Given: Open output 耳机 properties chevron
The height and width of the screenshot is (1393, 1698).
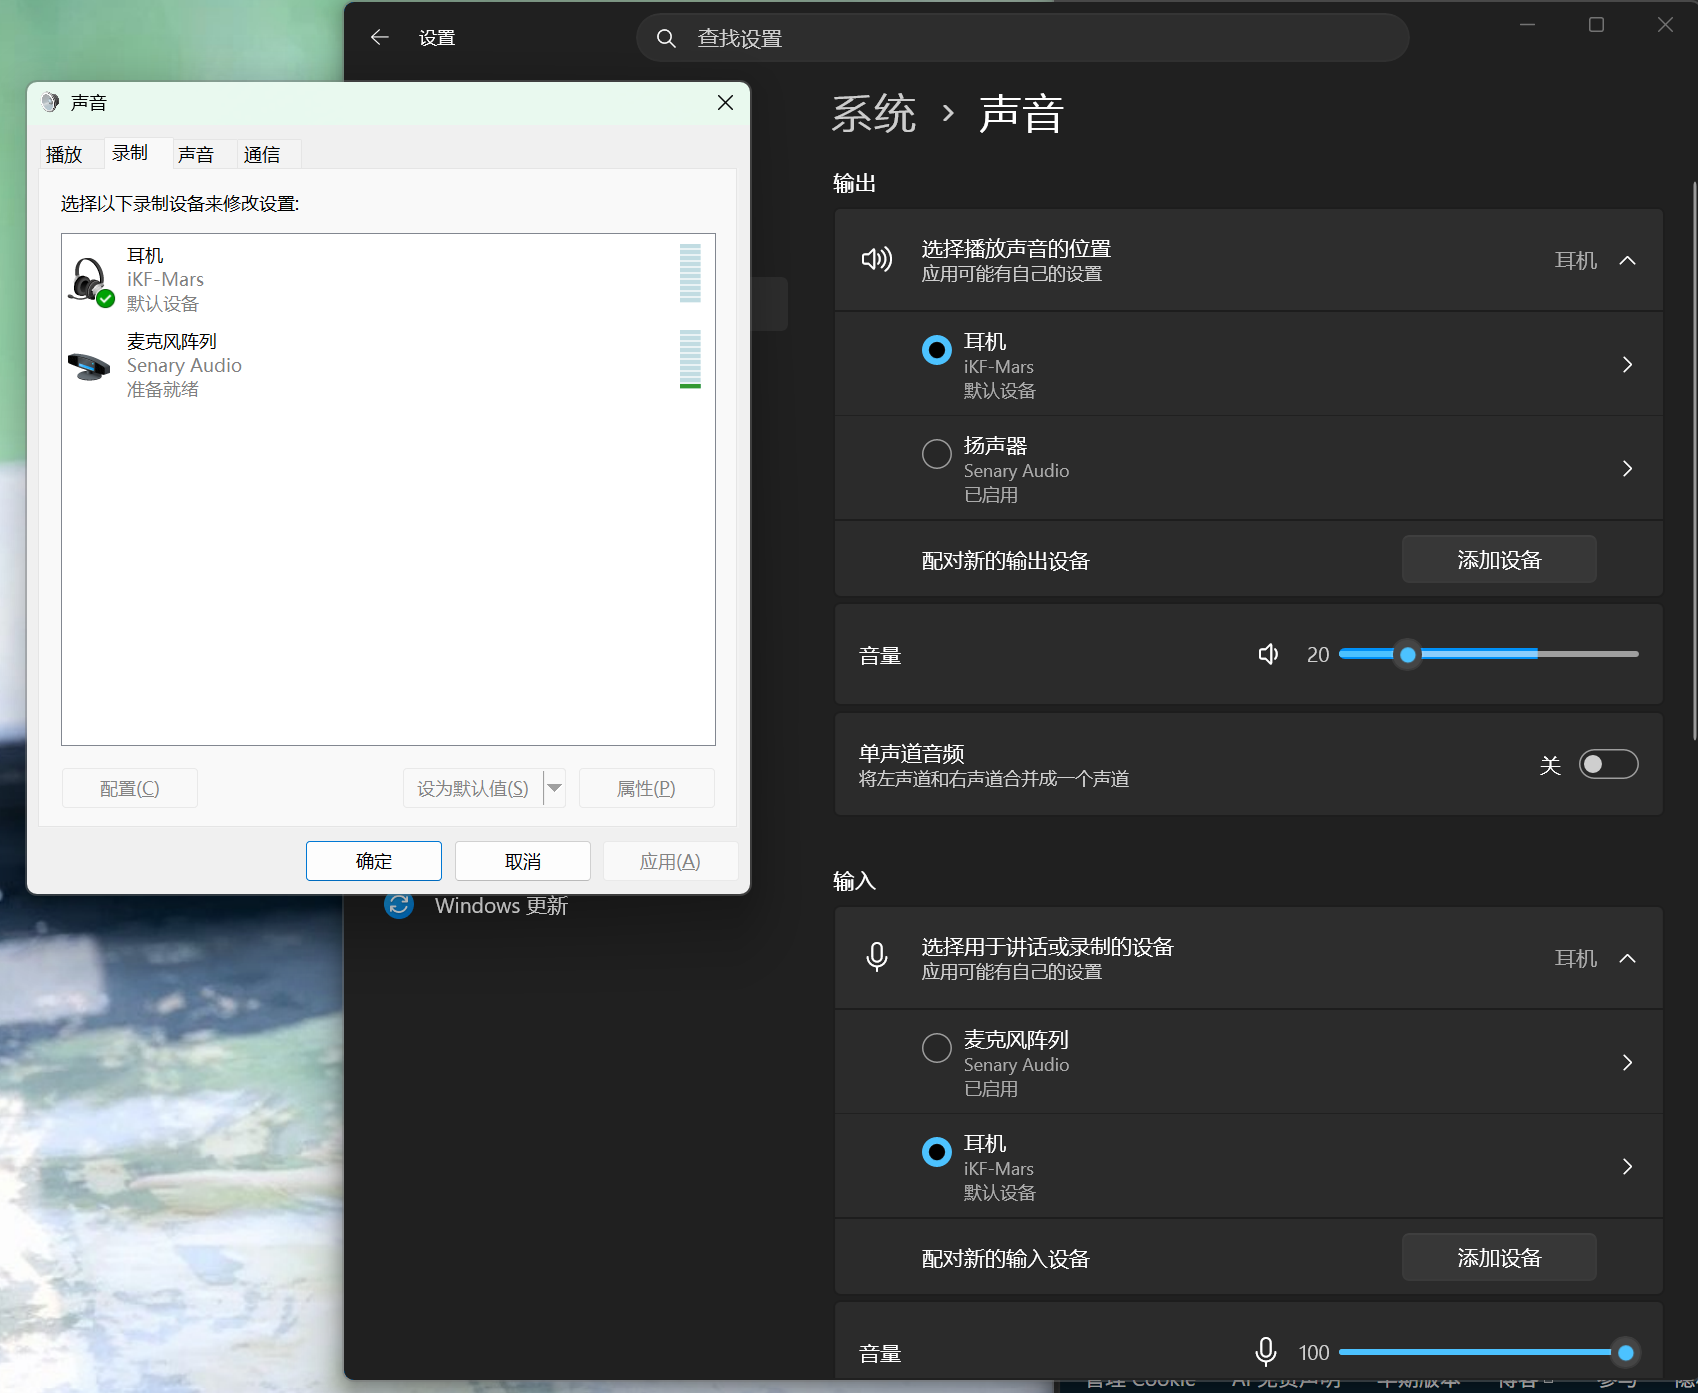Looking at the screenshot, I should (1627, 364).
